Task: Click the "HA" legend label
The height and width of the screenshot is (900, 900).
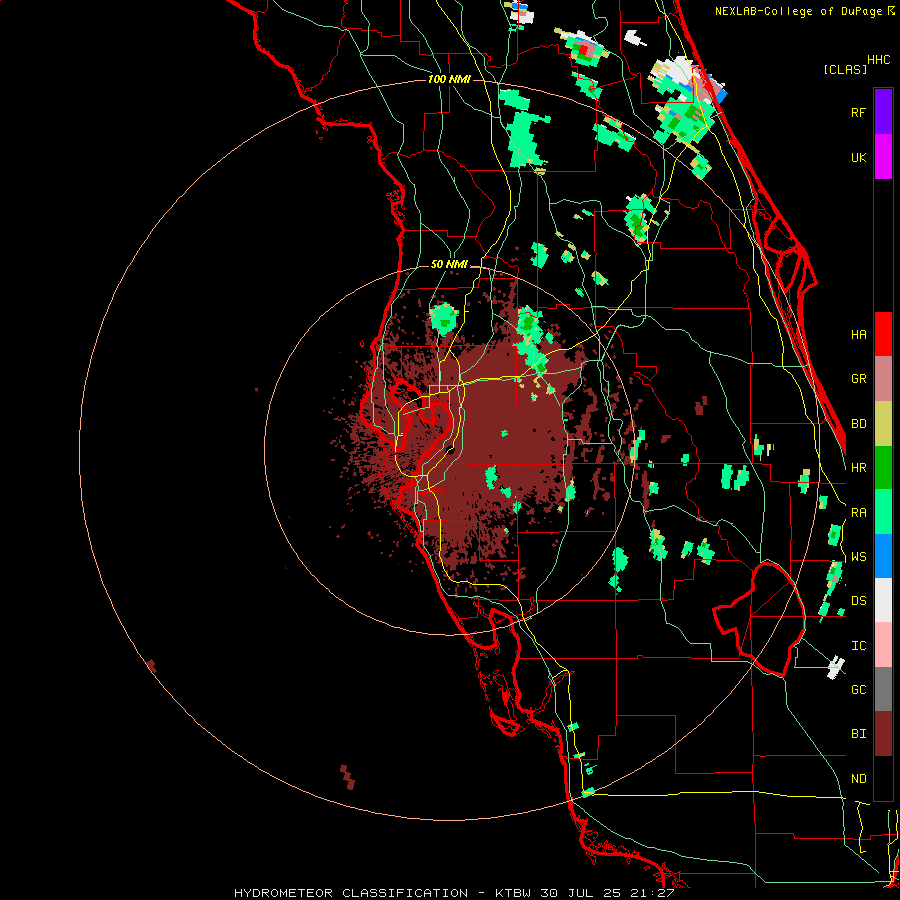Action: coord(858,334)
